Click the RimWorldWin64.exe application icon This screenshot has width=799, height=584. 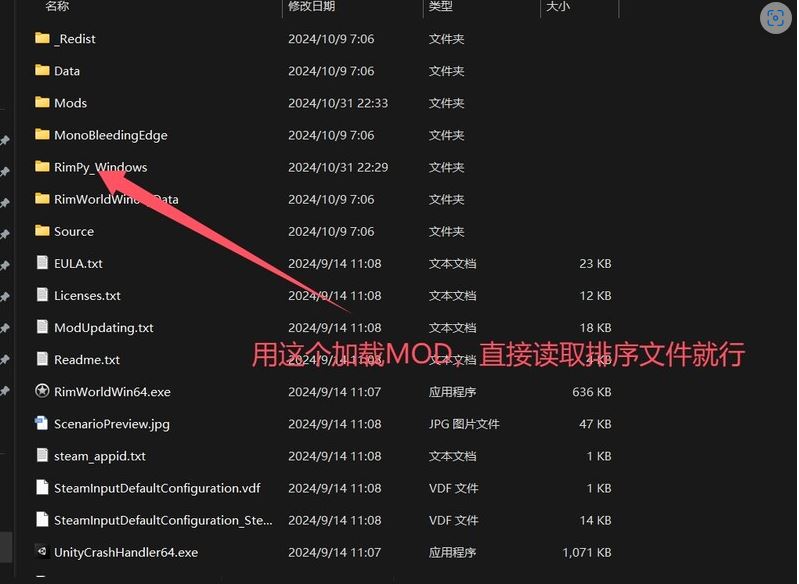pos(42,391)
